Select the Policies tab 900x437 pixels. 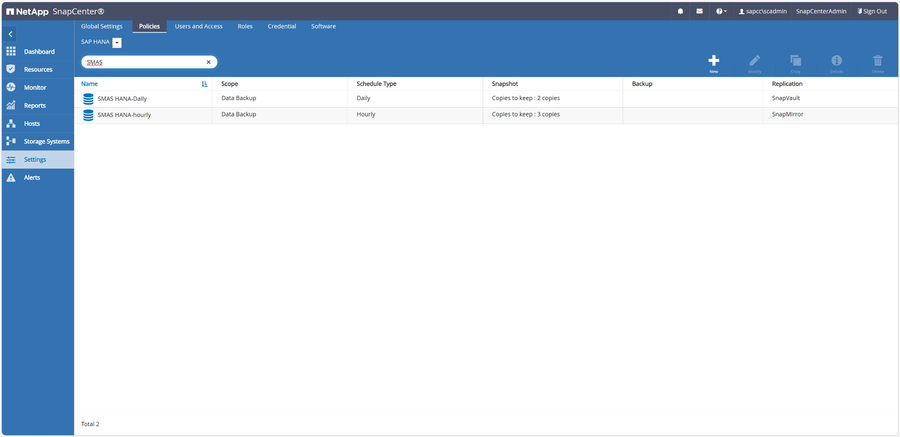pos(149,26)
